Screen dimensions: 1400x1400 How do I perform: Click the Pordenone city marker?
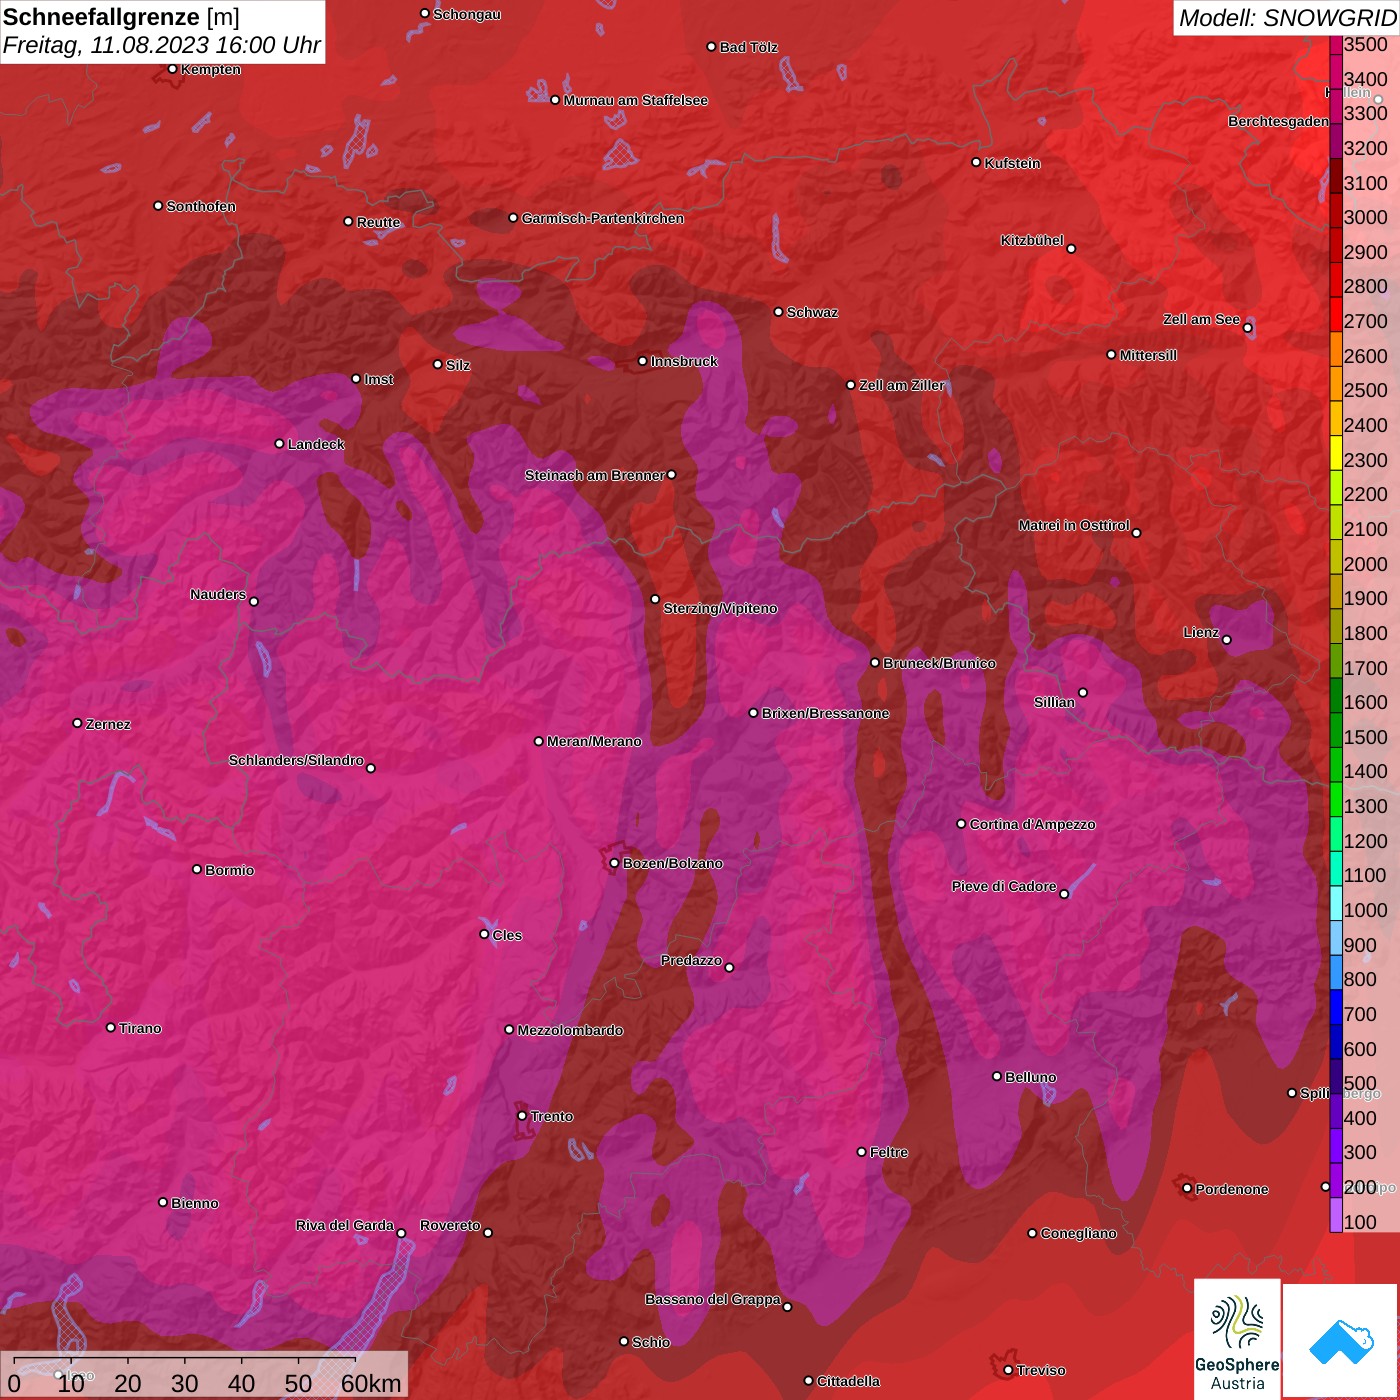(1187, 1188)
